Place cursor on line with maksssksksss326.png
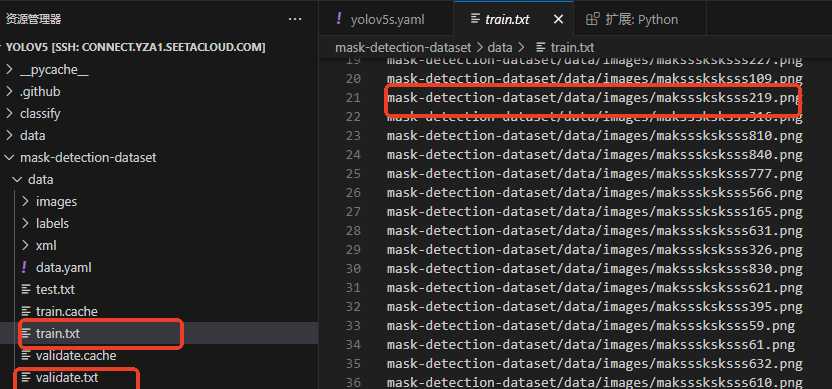Screen dimensions: 832x389 [x=594, y=249]
